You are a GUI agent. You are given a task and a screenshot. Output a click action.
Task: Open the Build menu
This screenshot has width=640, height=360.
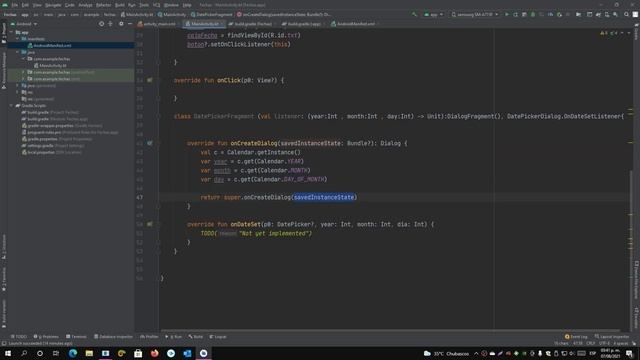(x=120, y=5)
